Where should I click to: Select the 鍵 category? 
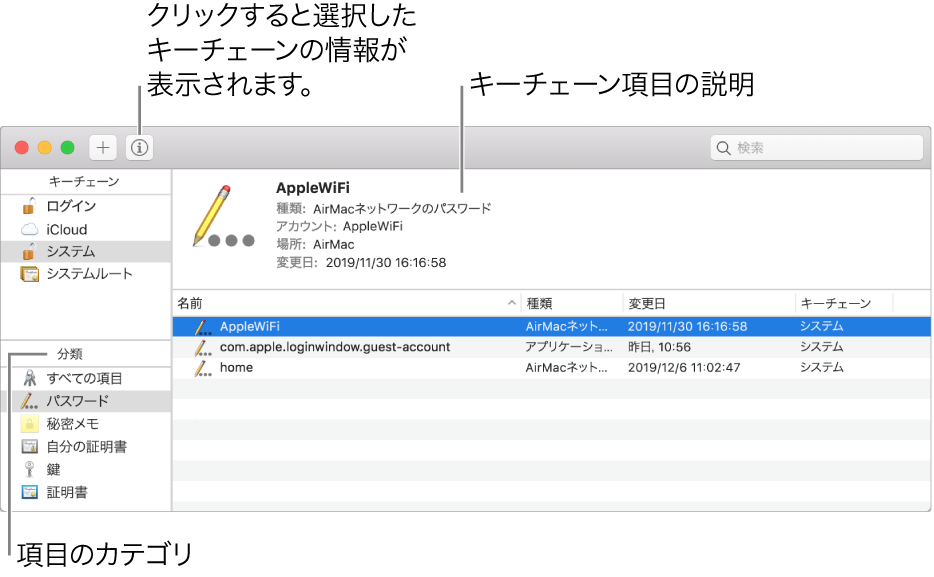pos(86,469)
